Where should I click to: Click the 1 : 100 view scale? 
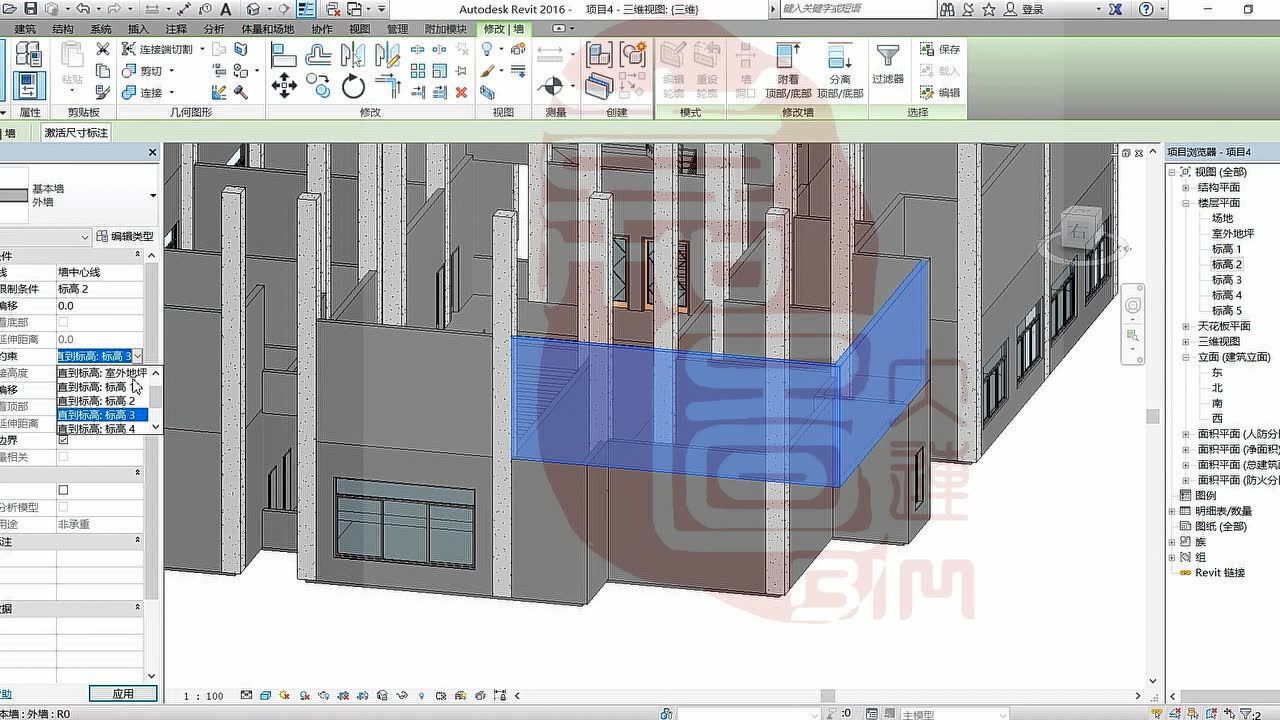tap(204, 696)
